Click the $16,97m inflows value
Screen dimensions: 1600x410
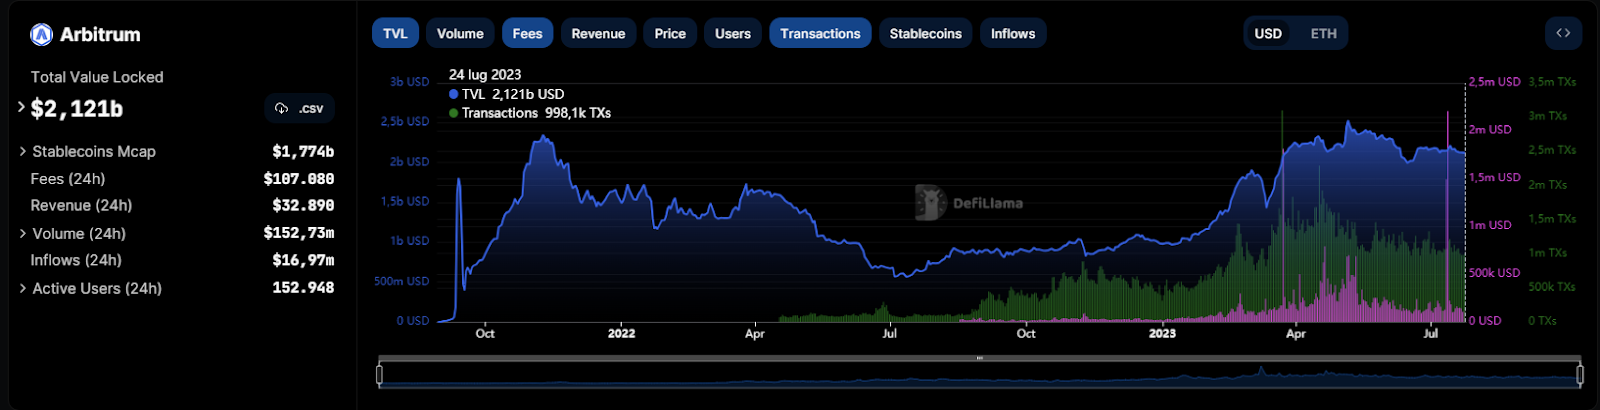[303, 260]
